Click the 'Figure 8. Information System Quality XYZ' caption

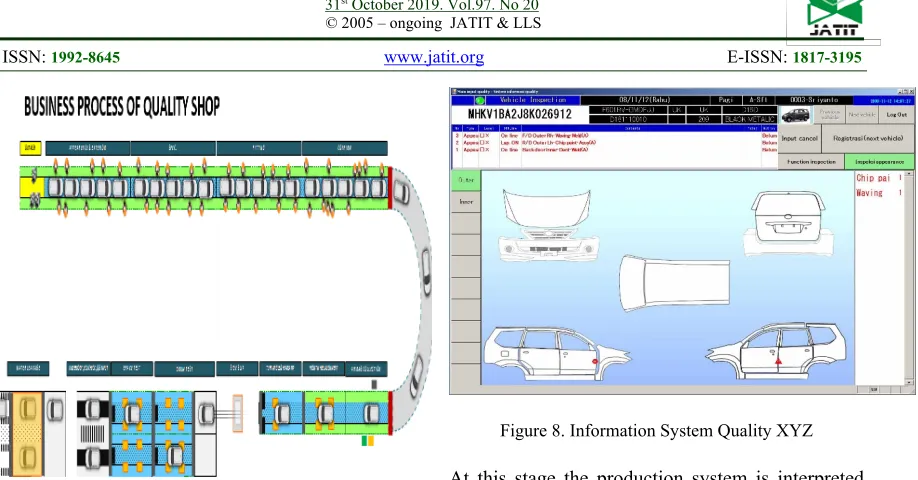pos(656,431)
